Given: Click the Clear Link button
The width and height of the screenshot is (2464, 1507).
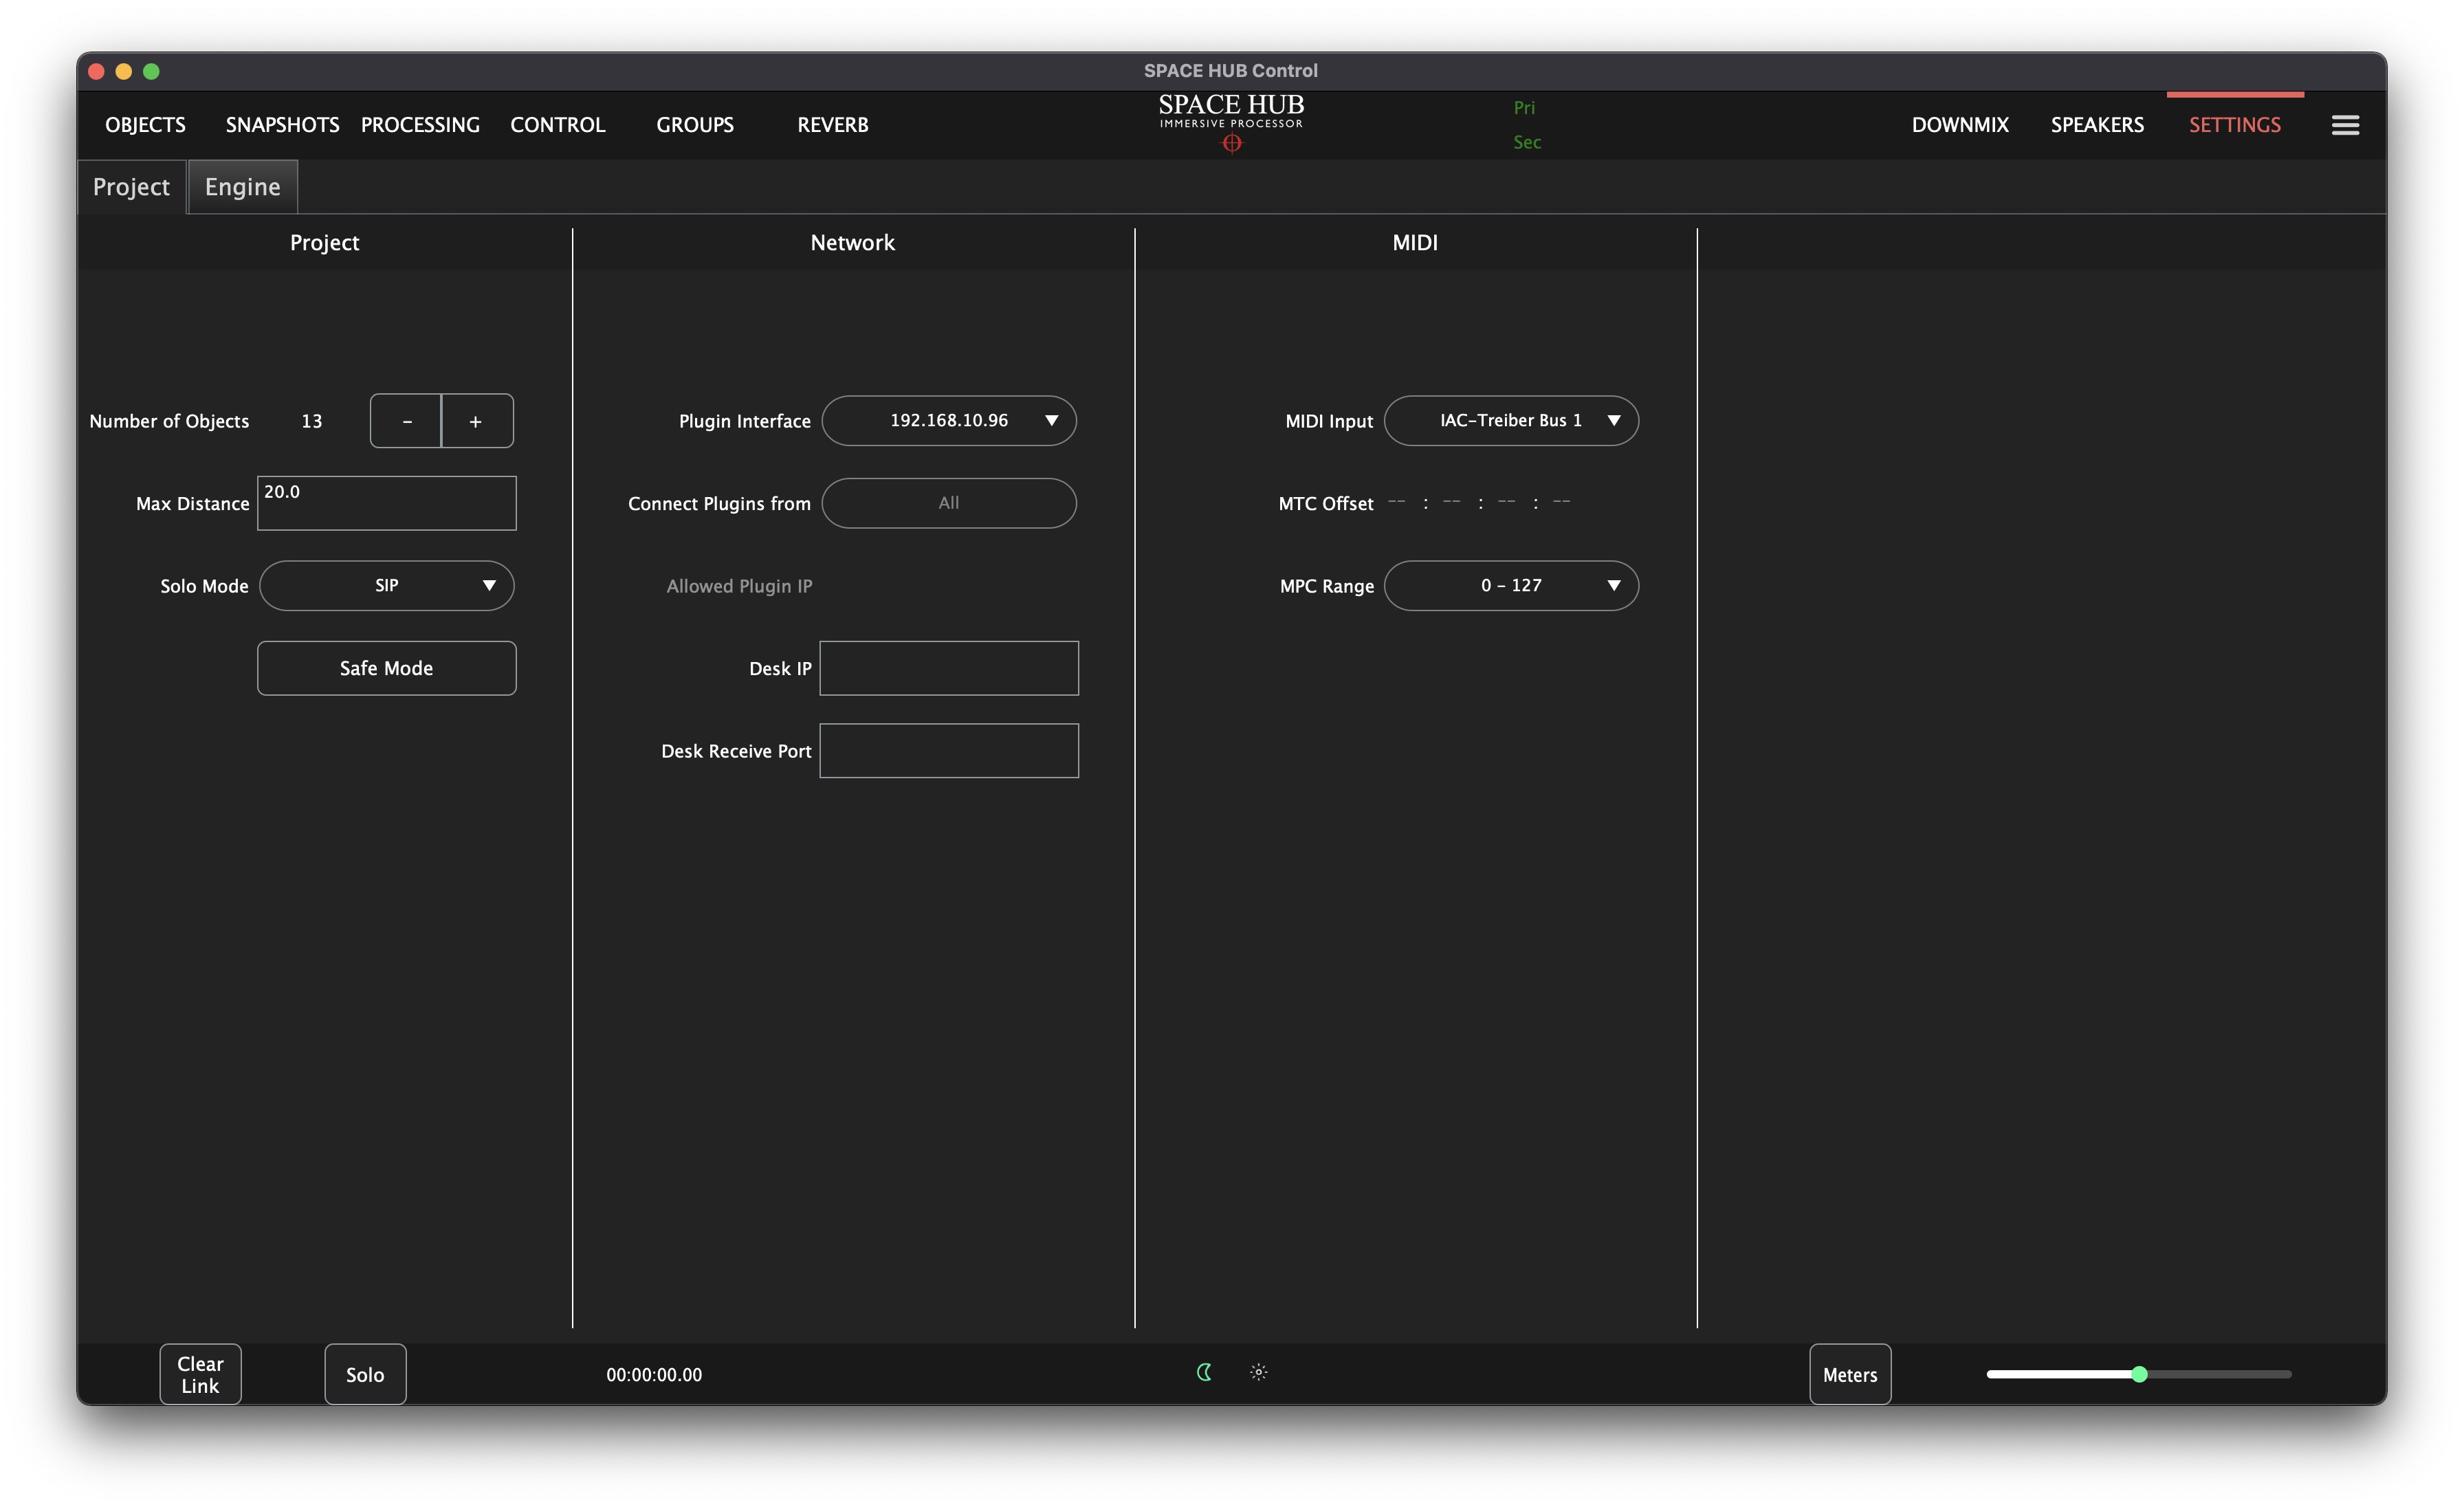Looking at the screenshot, I should pos(200,1374).
